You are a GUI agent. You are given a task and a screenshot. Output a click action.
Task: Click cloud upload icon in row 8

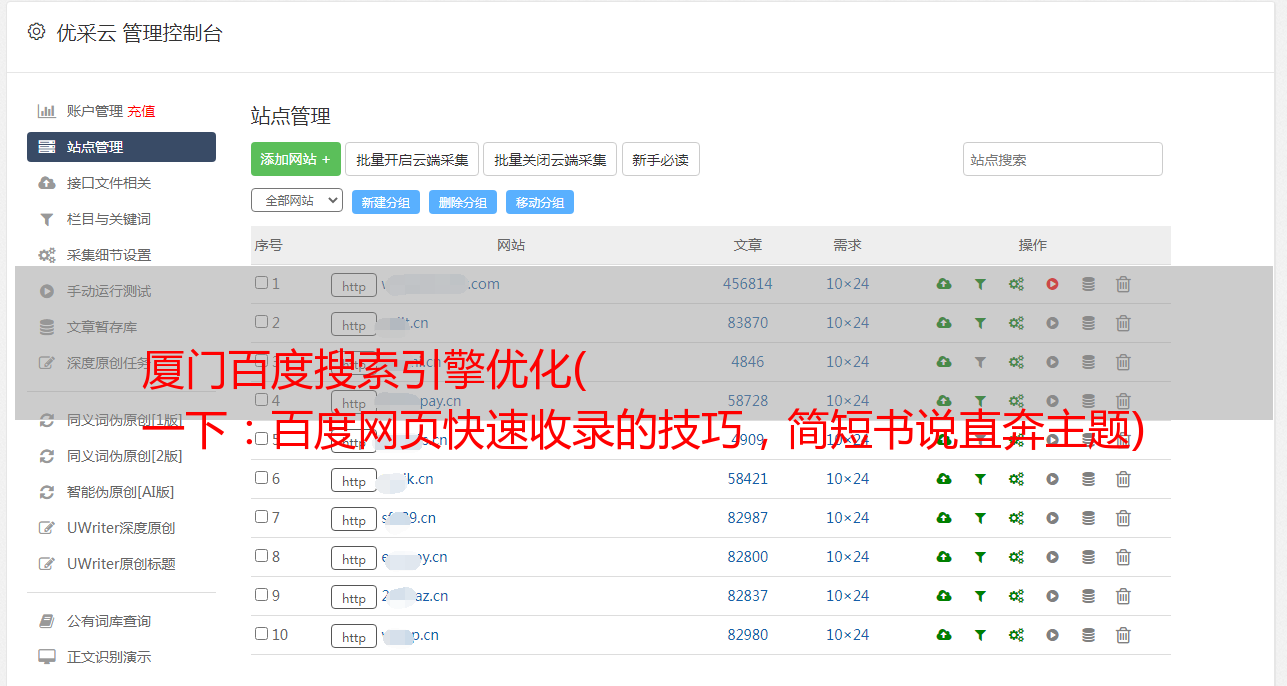point(944,557)
